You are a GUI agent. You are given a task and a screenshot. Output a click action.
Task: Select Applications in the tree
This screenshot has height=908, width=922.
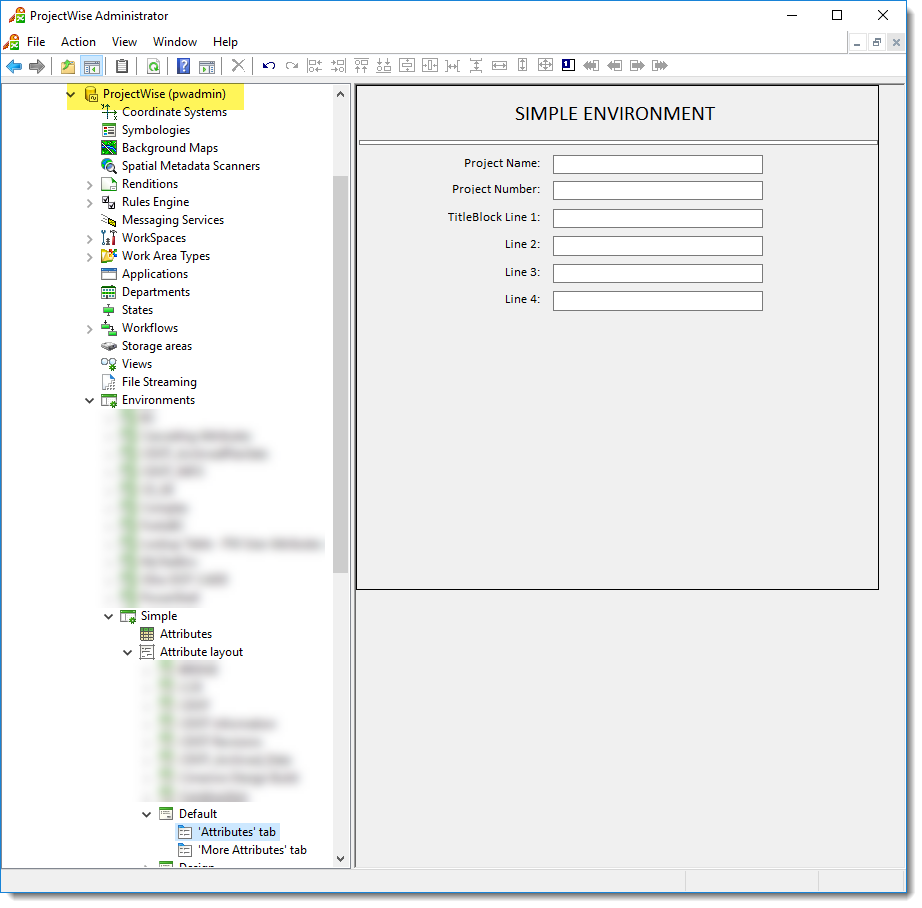coord(155,274)
